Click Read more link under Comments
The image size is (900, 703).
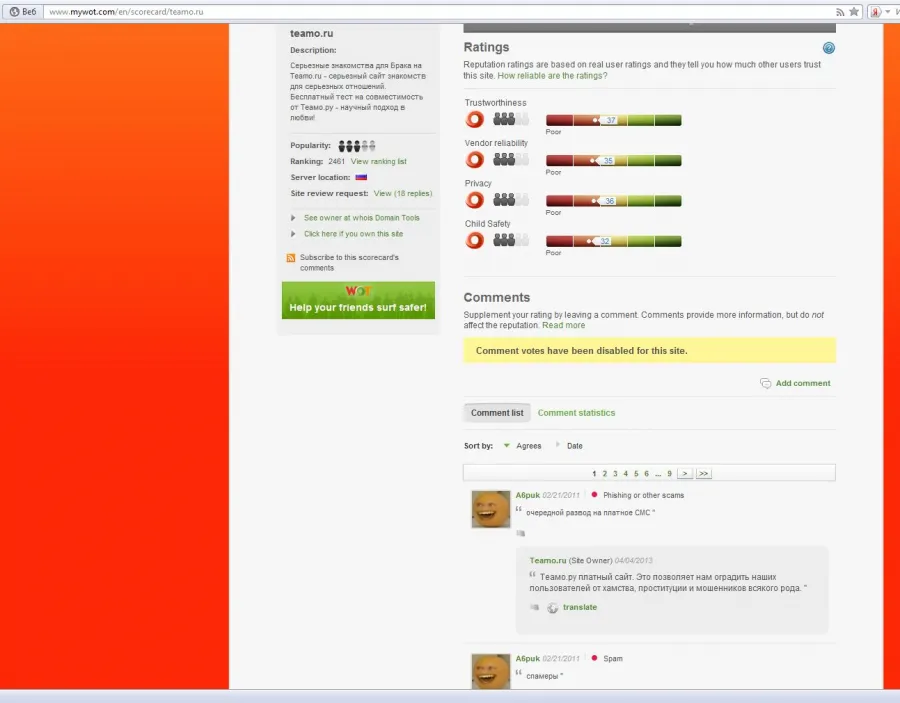point(564,325)
